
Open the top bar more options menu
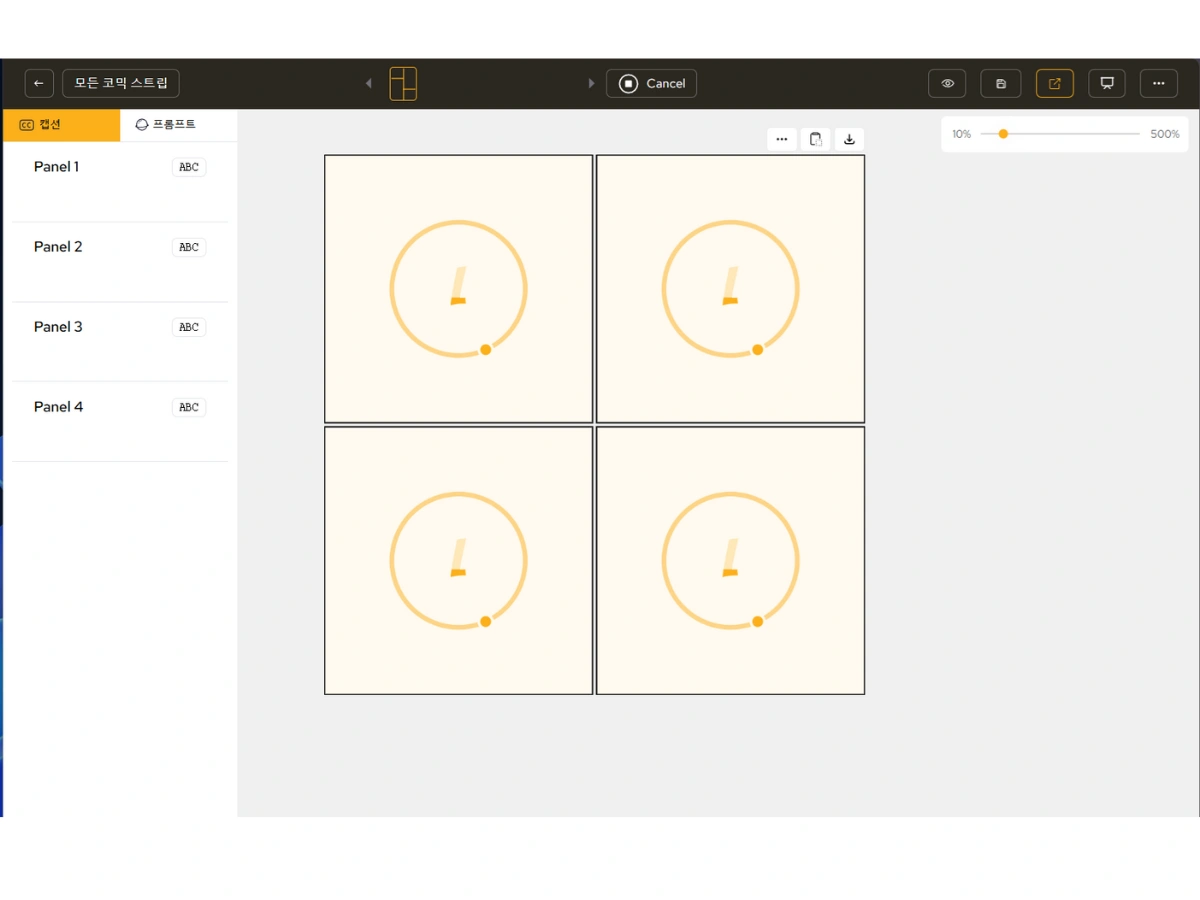coord(1158,83)
